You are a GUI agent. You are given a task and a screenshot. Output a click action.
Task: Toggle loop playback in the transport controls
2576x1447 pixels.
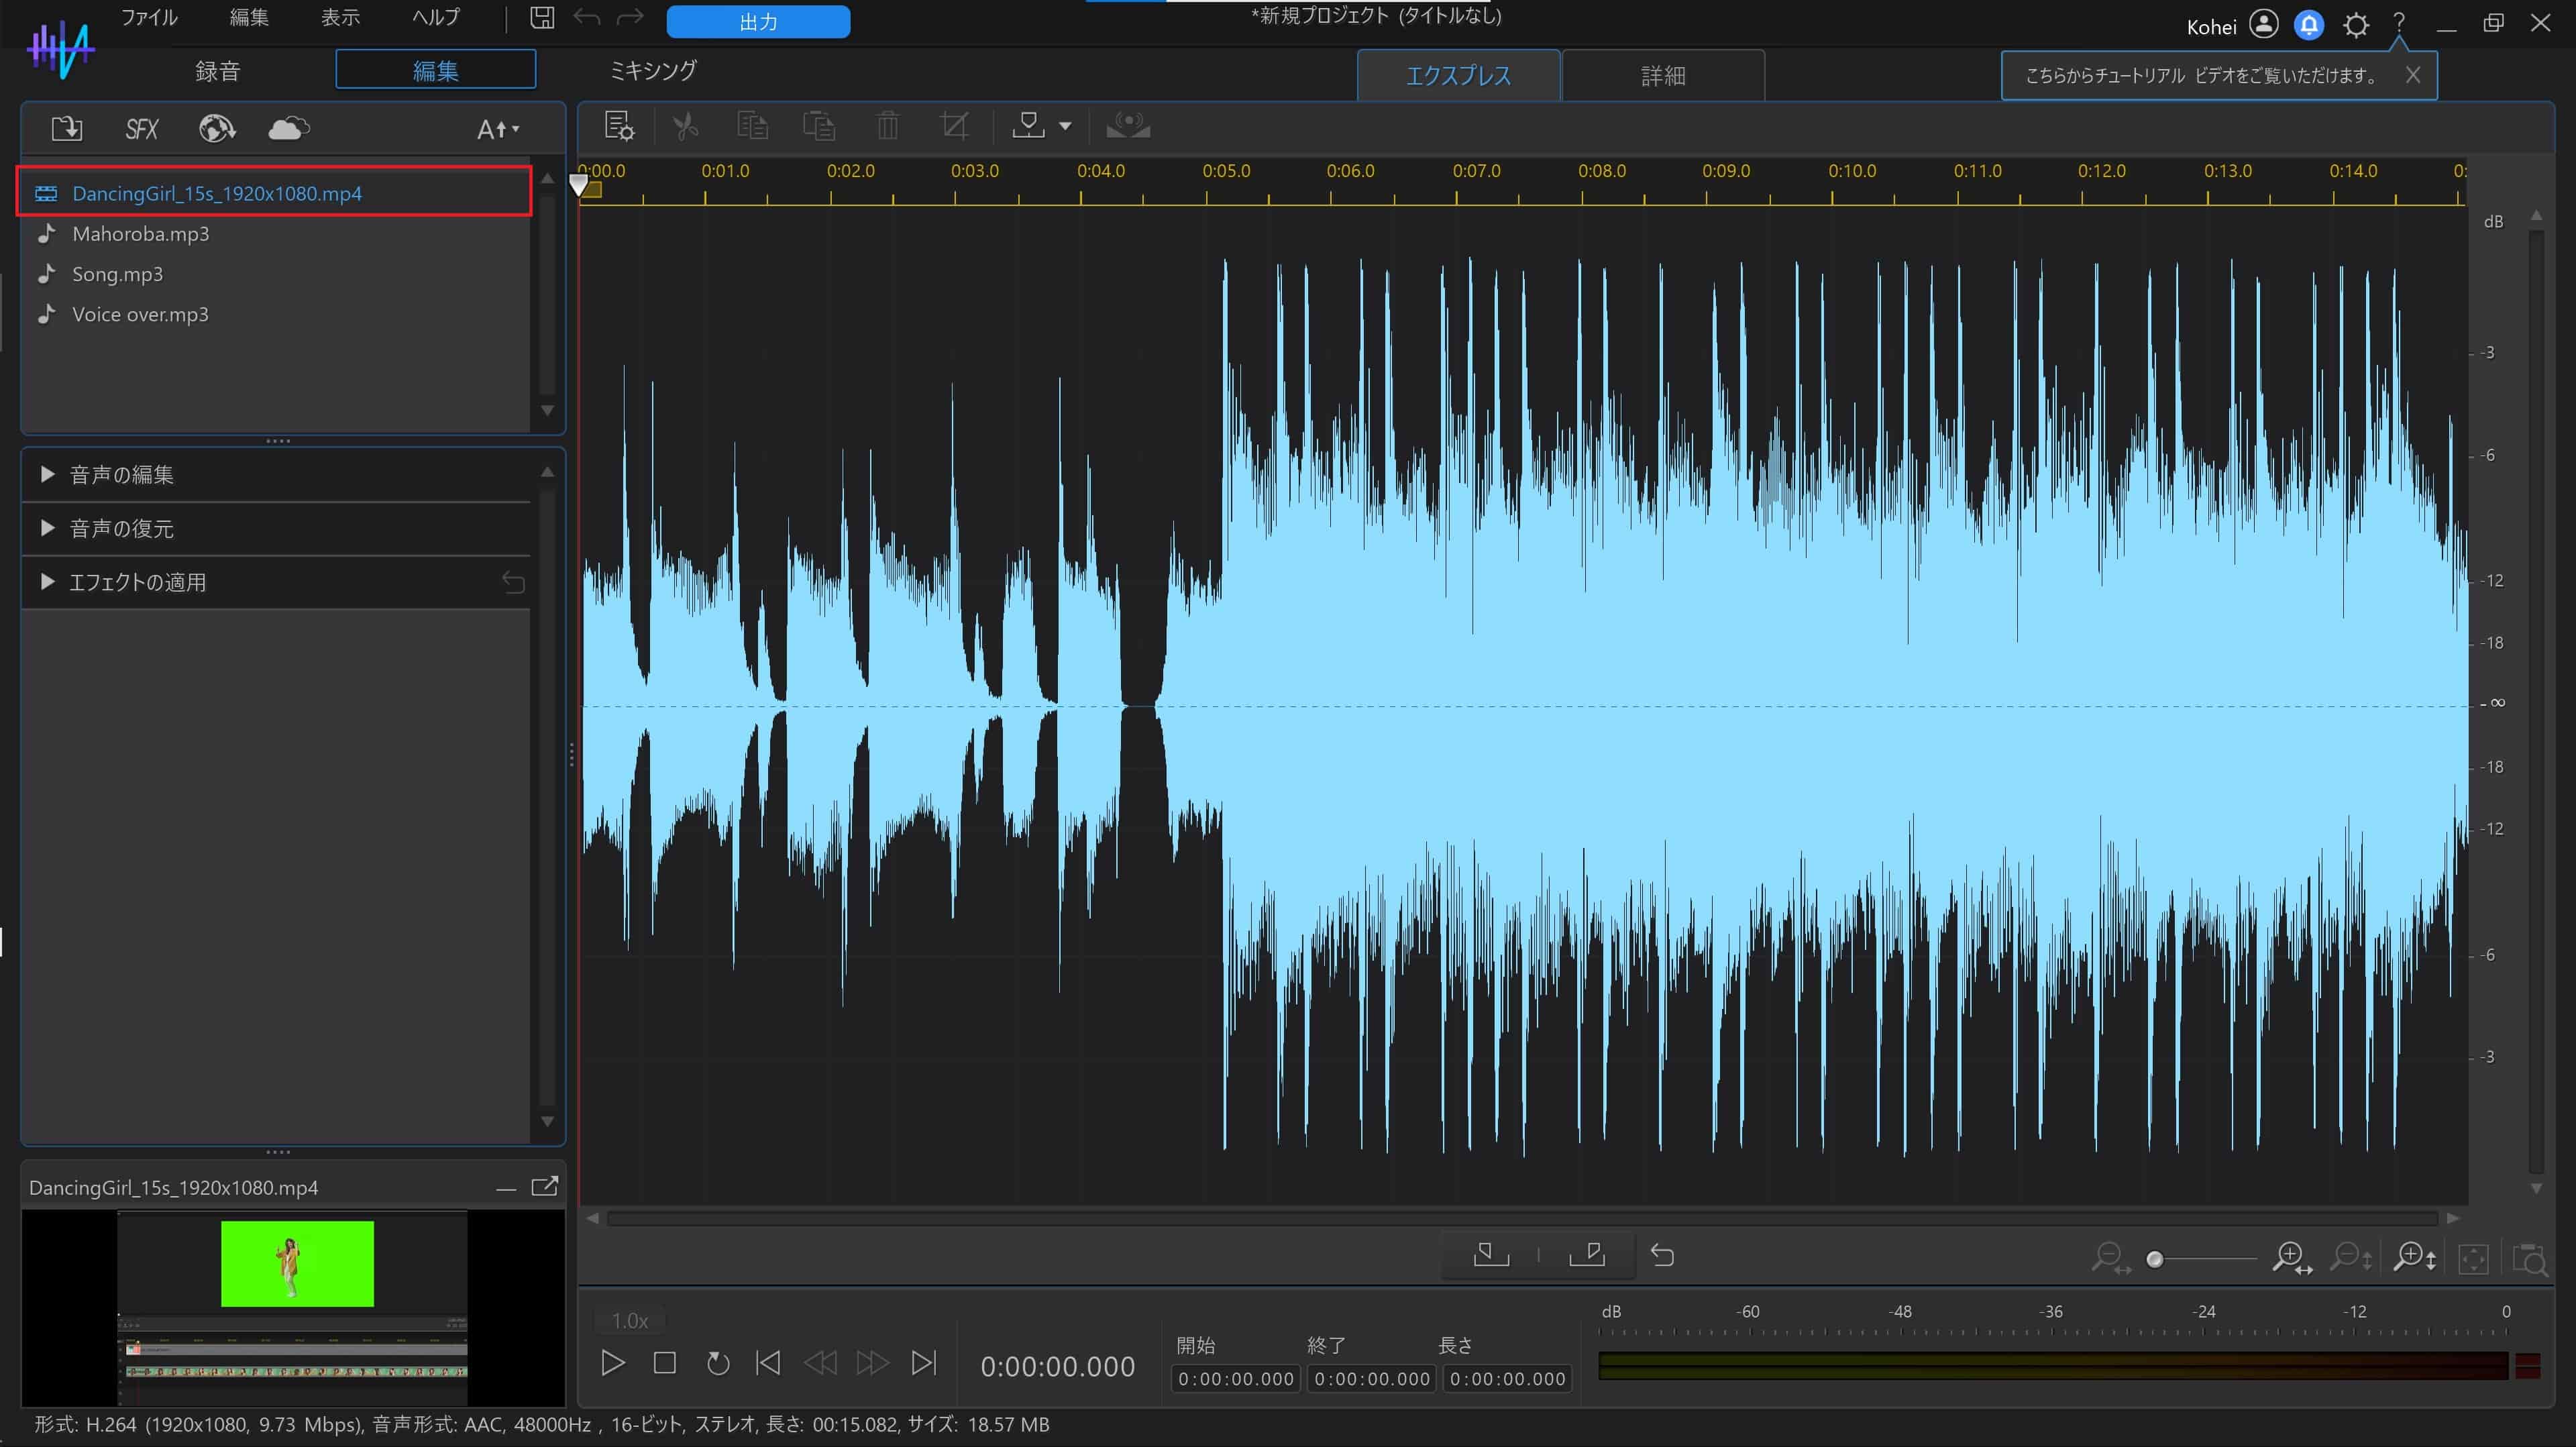[x=717, y=1363]
